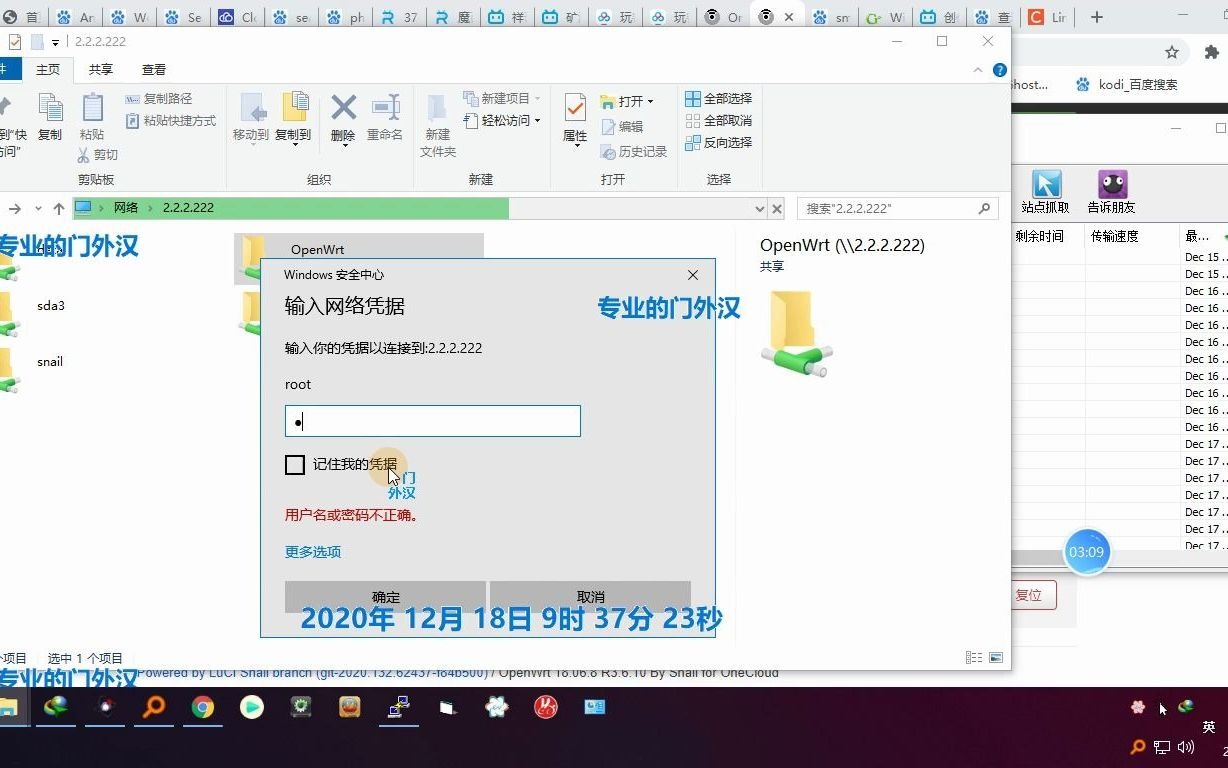Switch to 主页 ribbon tab
Image resolution: width=1228 pixels, height=768 pixels.
(x=48, y=70)
